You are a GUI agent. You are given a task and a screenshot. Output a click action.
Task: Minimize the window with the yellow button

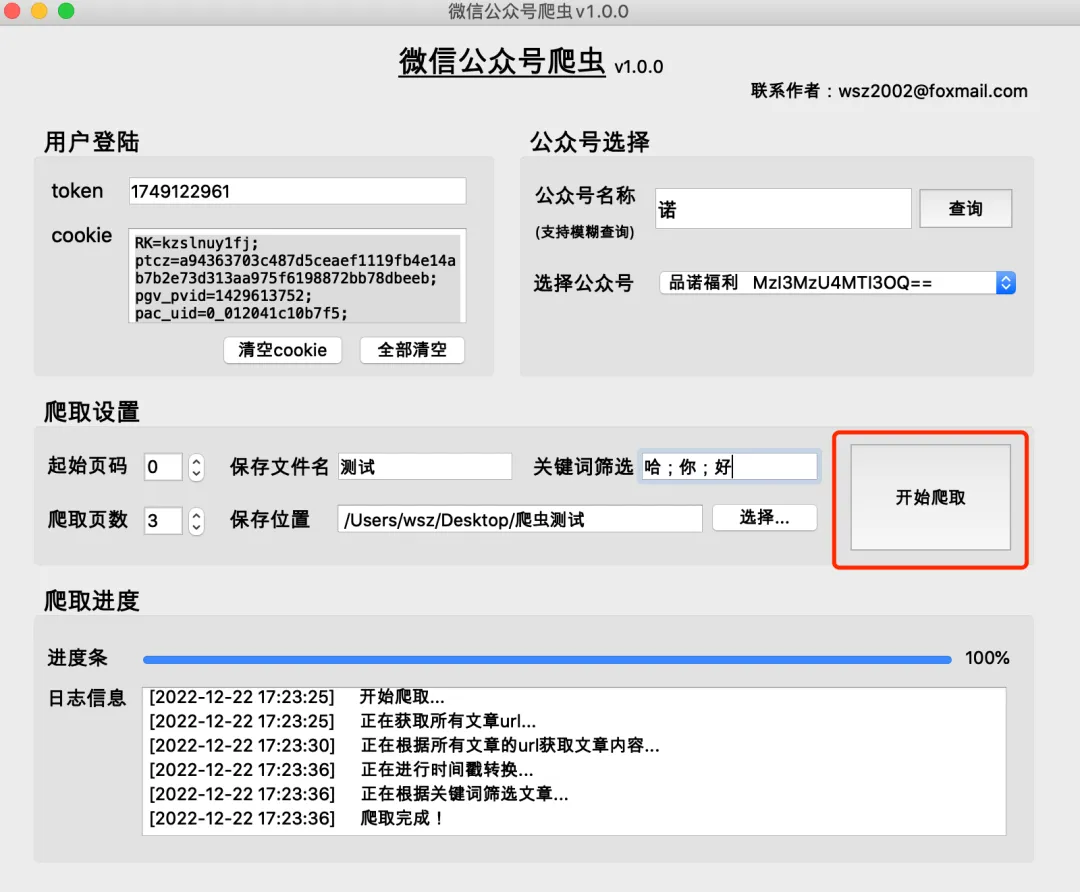[39, 10]
